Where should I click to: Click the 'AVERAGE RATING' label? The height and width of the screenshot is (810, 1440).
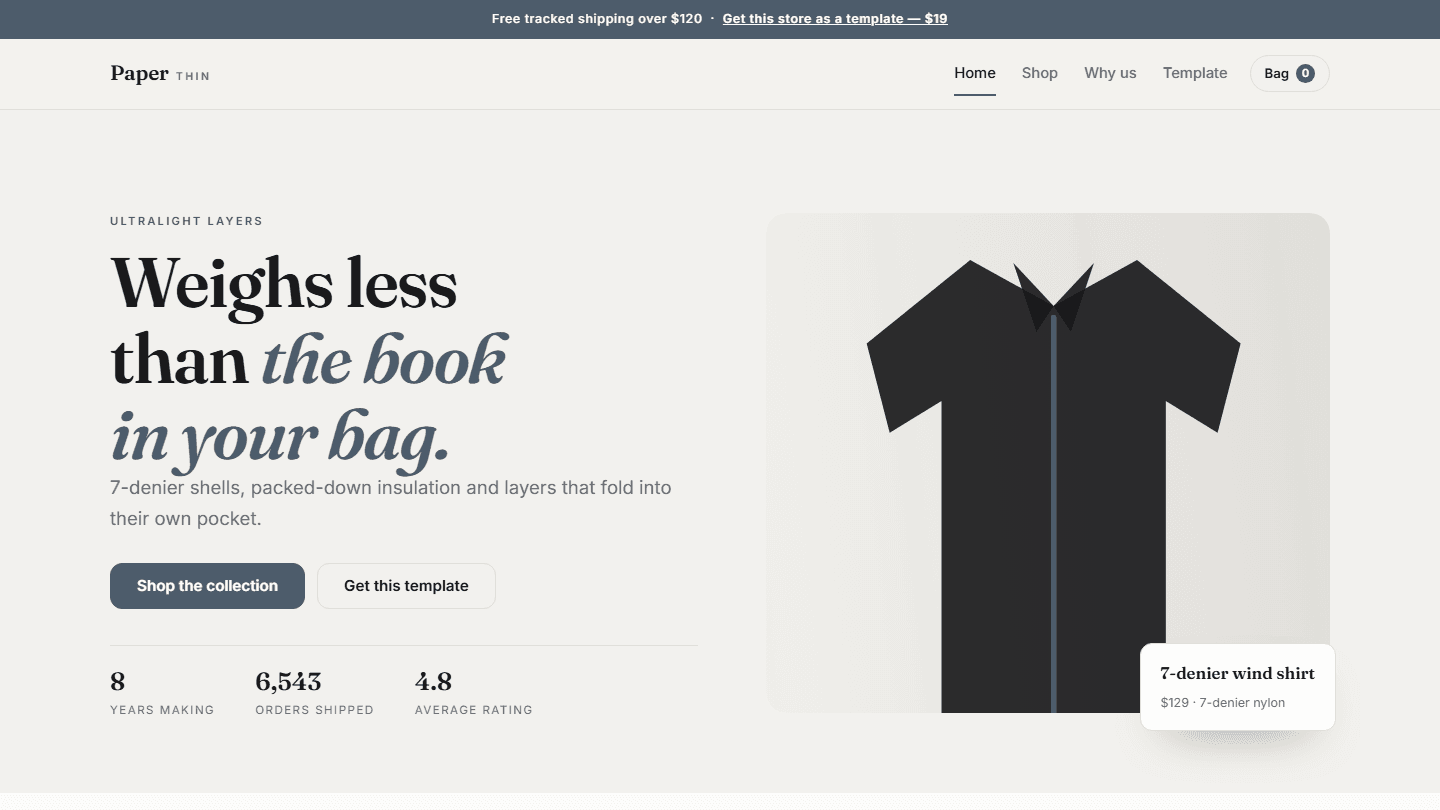474,710
